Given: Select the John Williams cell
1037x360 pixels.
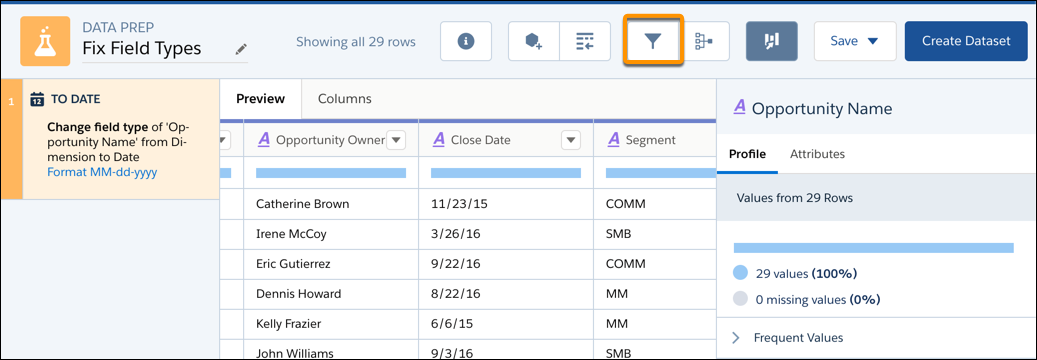Looking at the screenshot, I should click(x=331, y=350).
